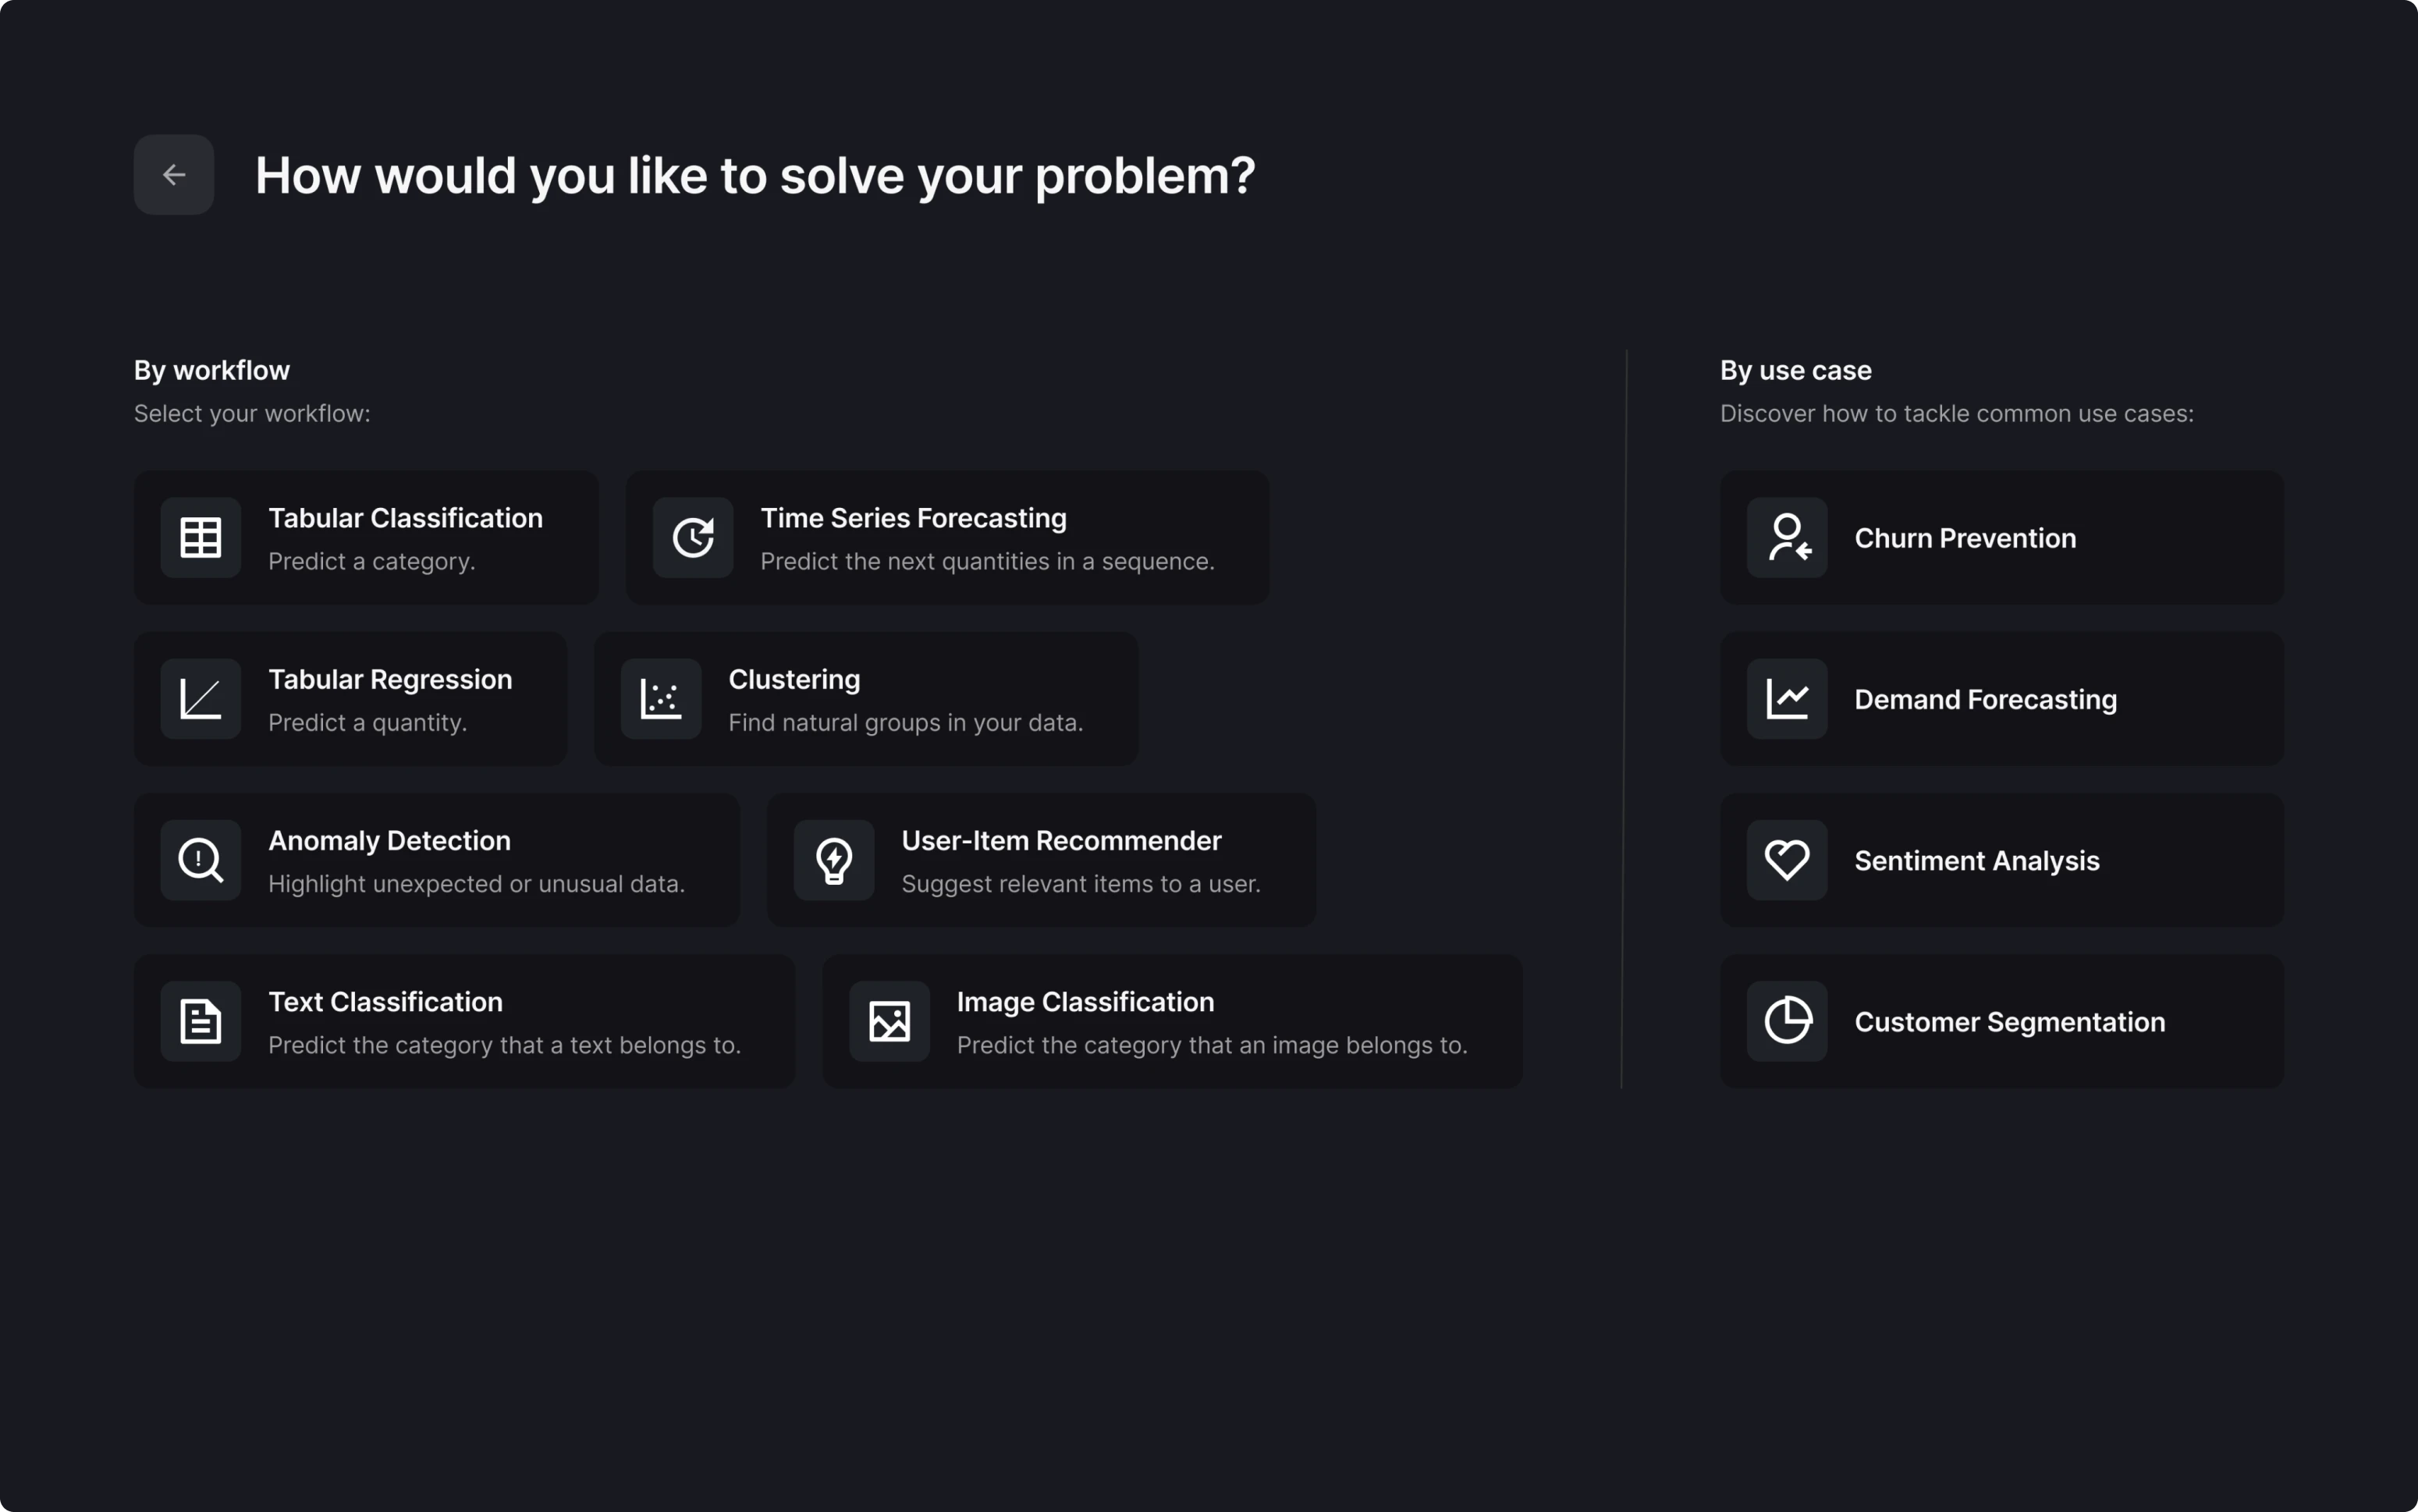Select the Clustering workflow card
The width and height of the screenshot is (2418, 1512).
[x=865, y=699]
